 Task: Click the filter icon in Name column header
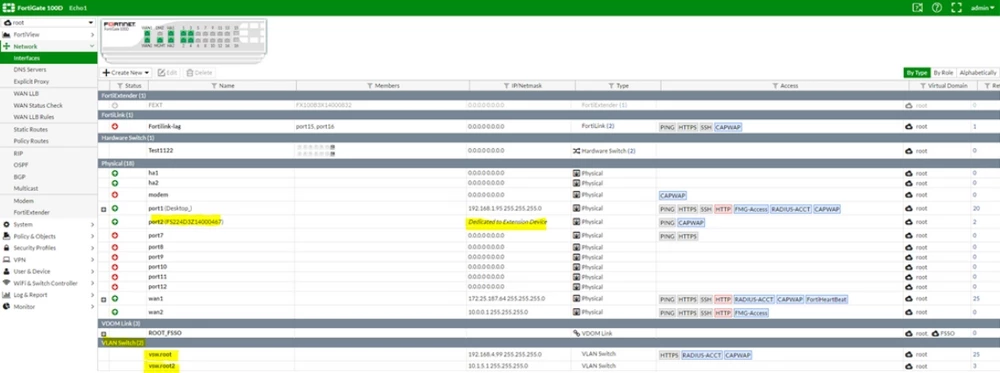point(214,85)
